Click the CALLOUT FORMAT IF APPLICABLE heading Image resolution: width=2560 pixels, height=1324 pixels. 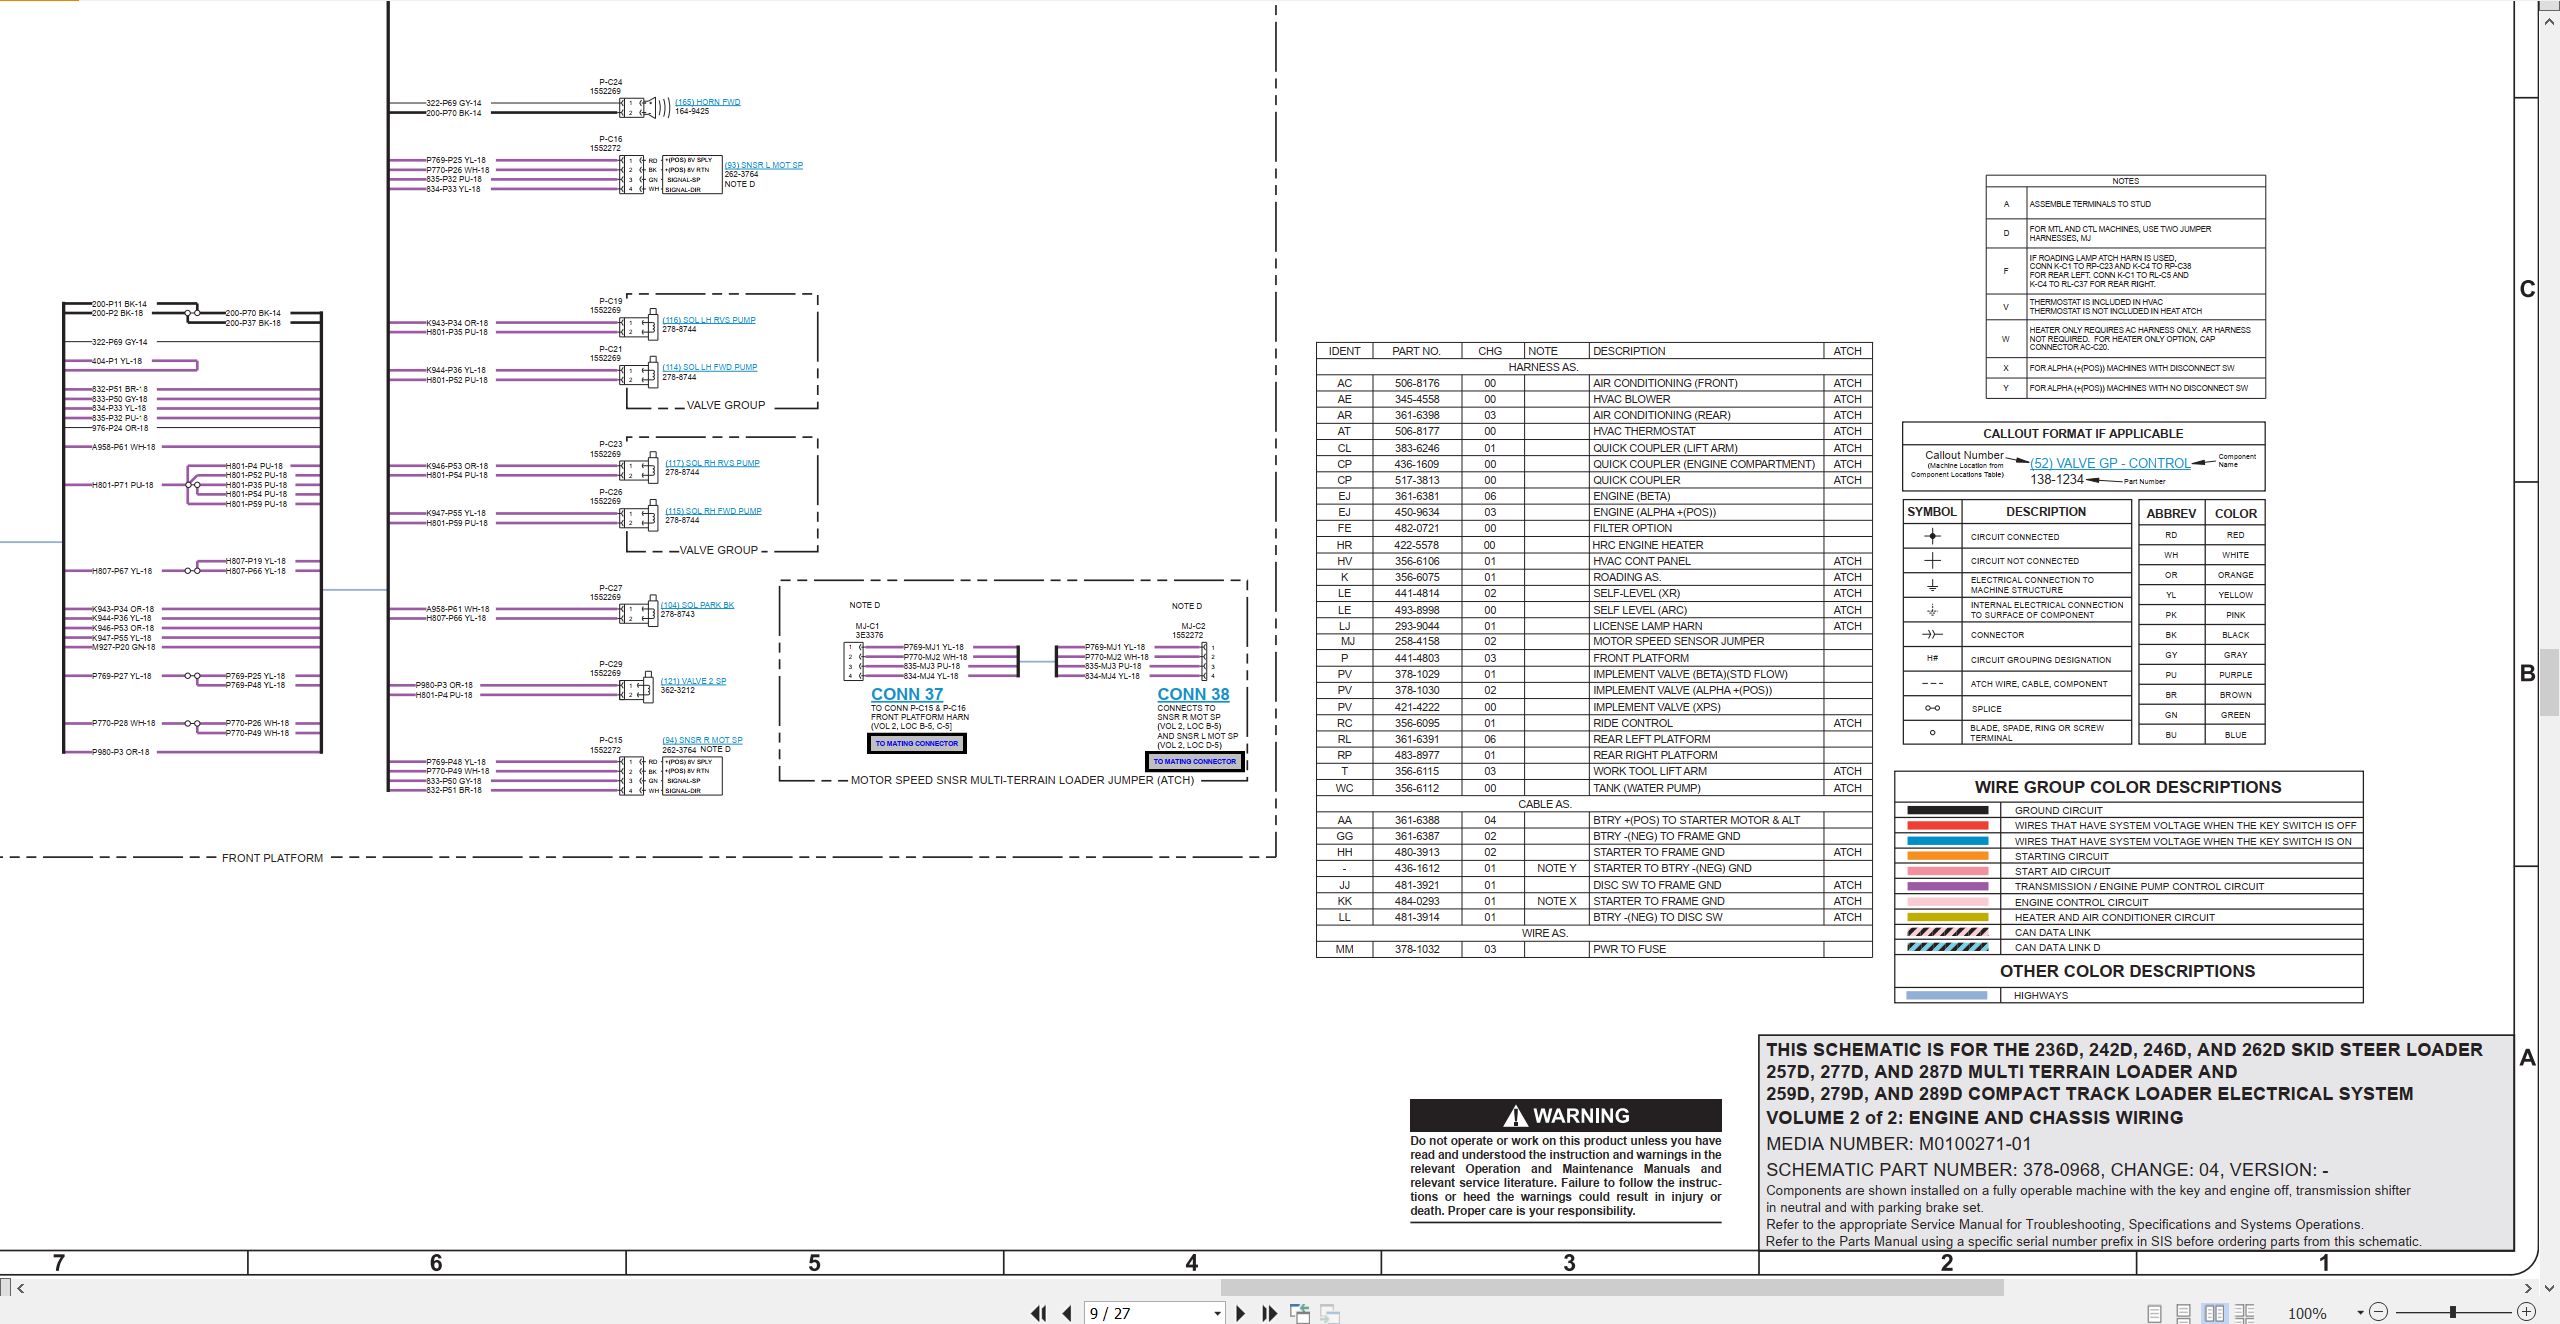[x=2083, y=434]
